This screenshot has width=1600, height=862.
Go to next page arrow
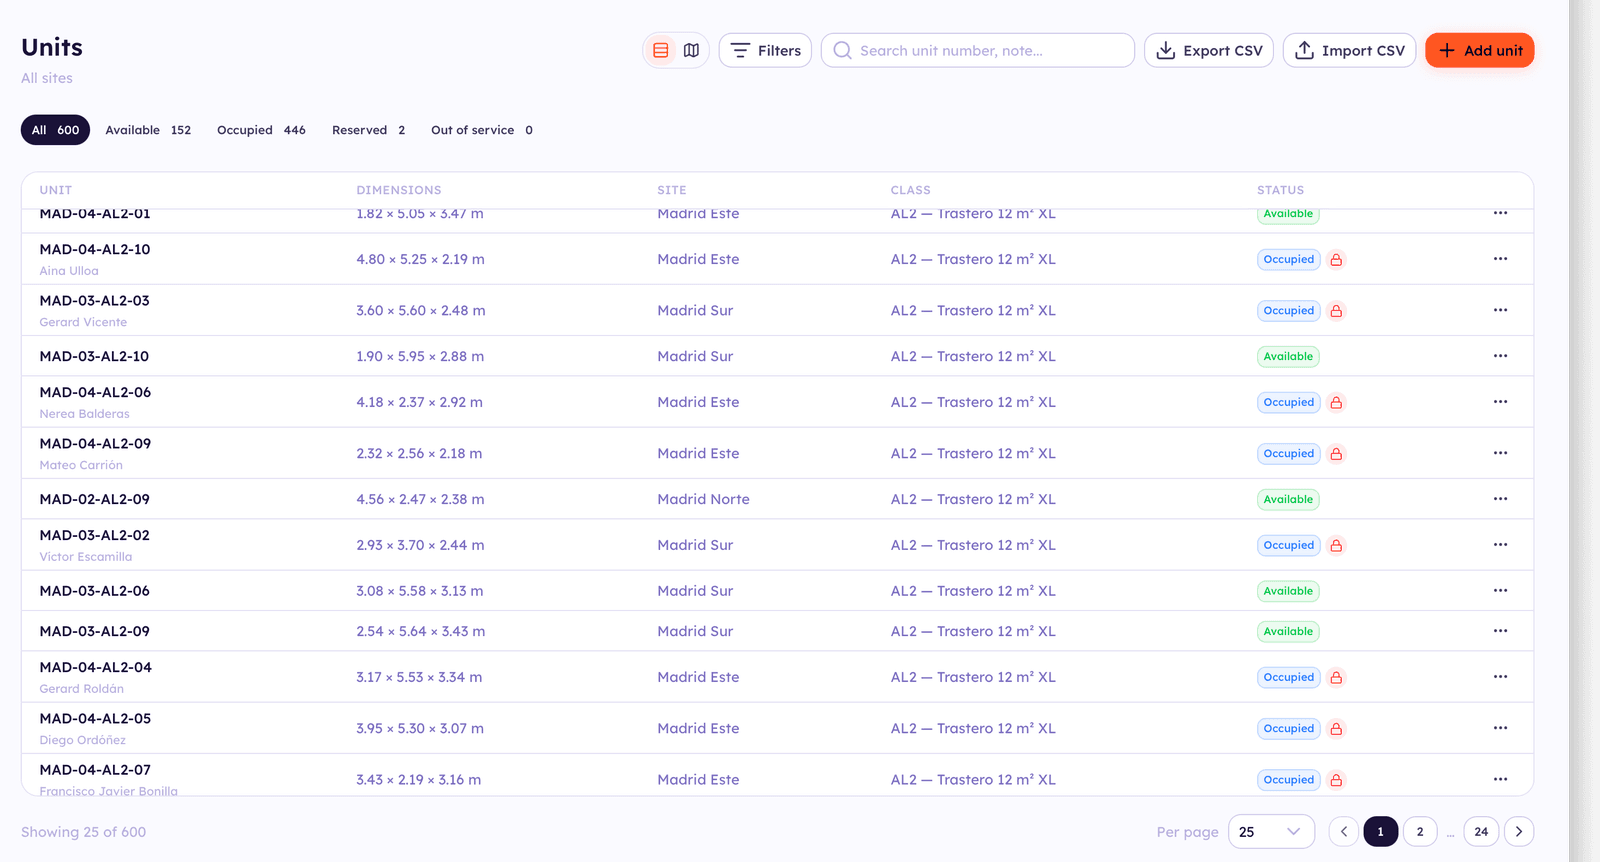tap(1518, 832)
